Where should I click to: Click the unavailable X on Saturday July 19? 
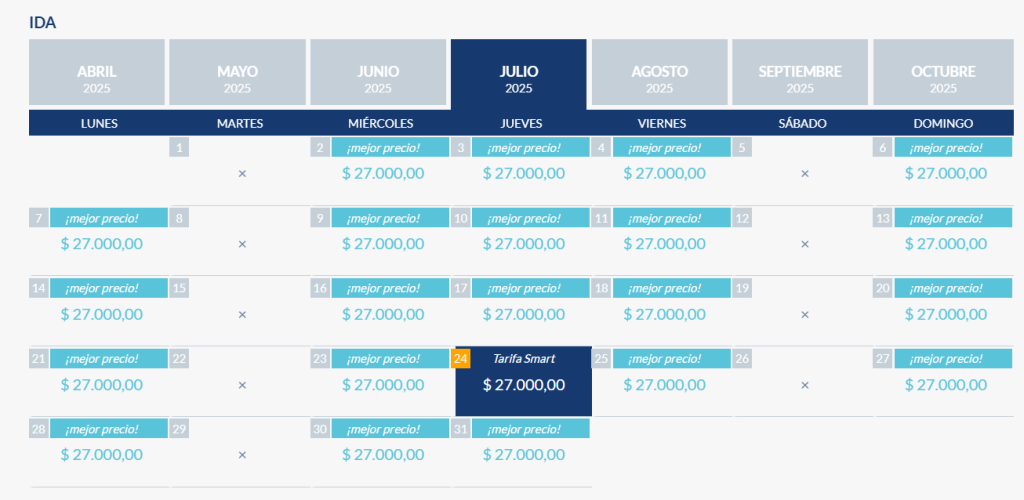(x=805, y=314)
